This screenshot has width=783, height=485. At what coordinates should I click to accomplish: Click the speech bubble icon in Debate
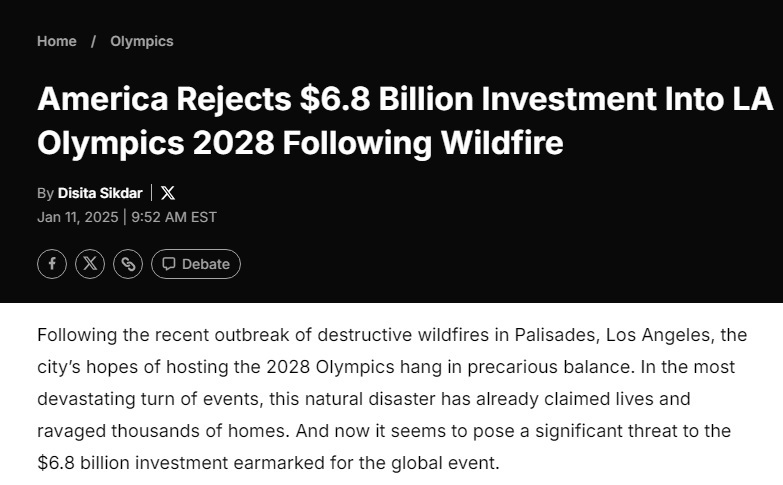169,263
